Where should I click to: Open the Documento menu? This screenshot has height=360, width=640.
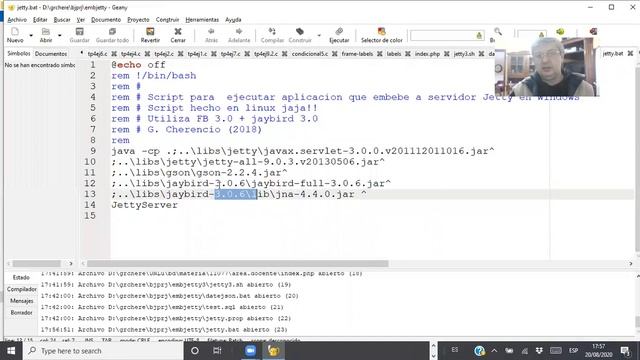(x=106, y=20)
